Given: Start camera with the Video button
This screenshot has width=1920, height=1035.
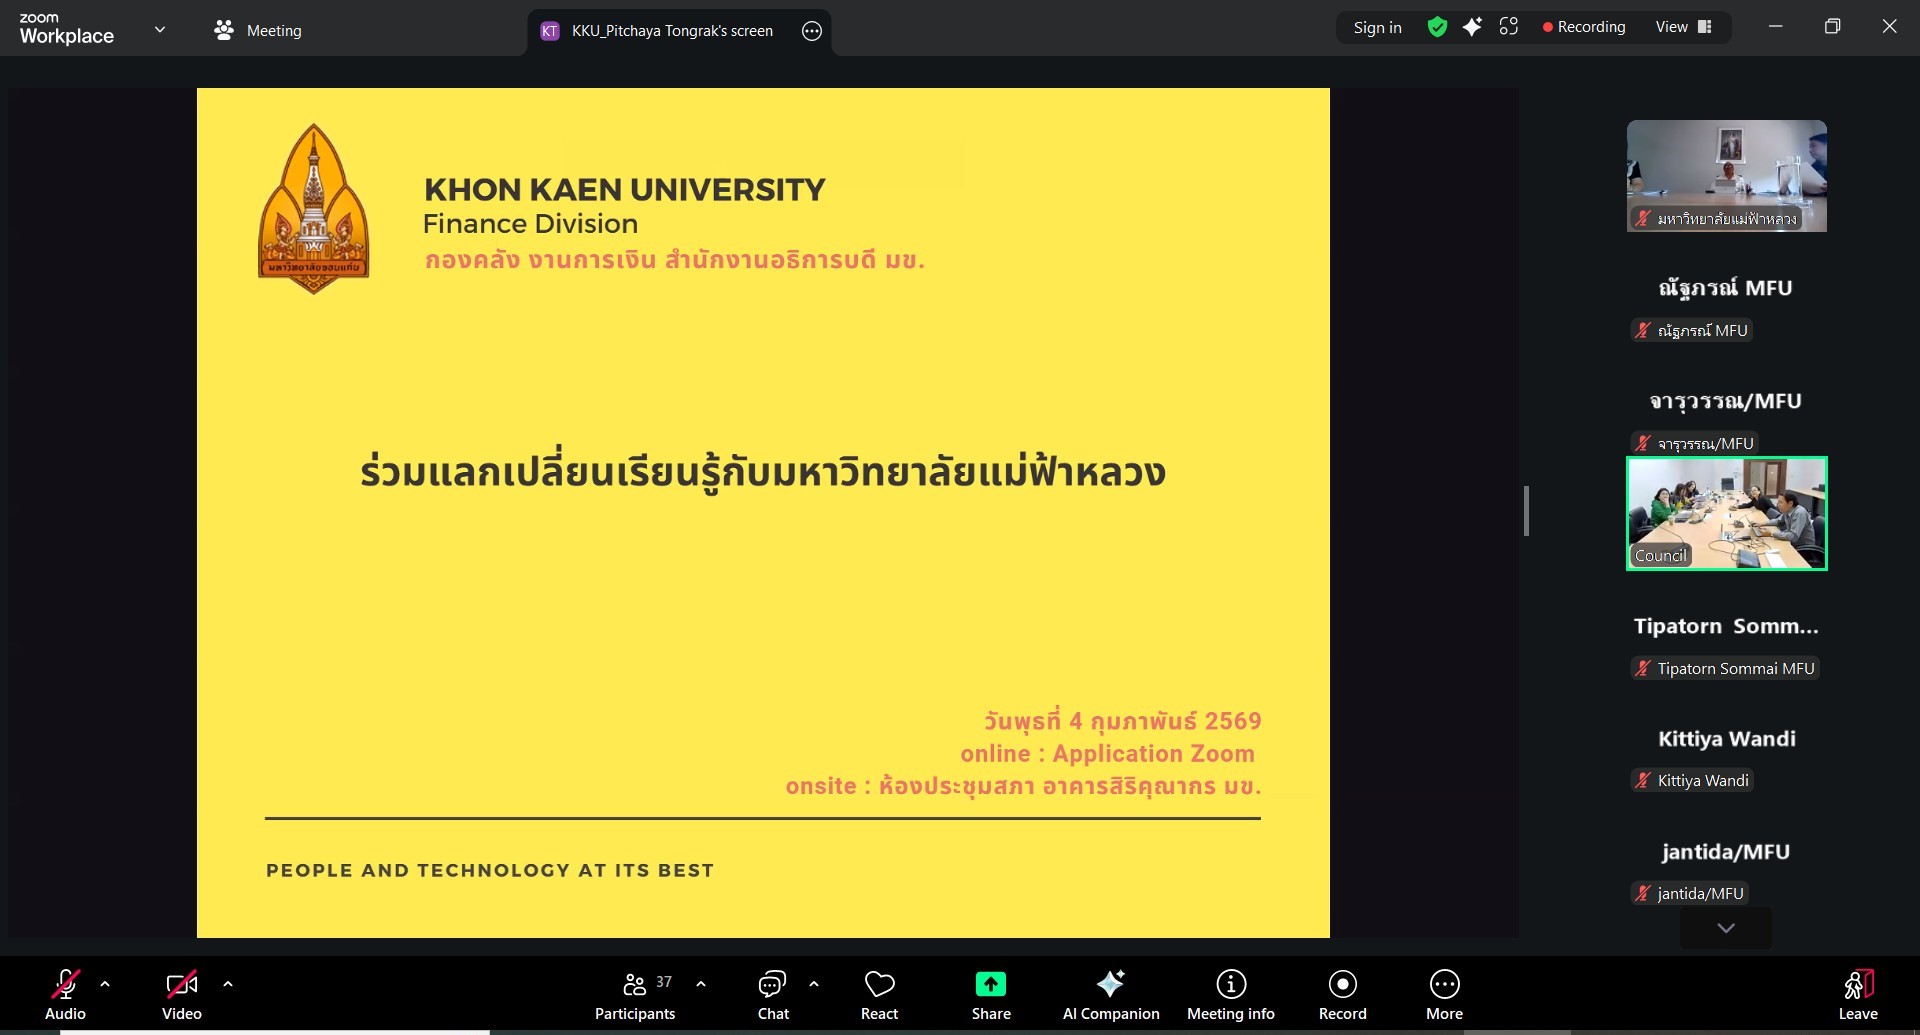Looking at the screenshot, I should (181, 995).
